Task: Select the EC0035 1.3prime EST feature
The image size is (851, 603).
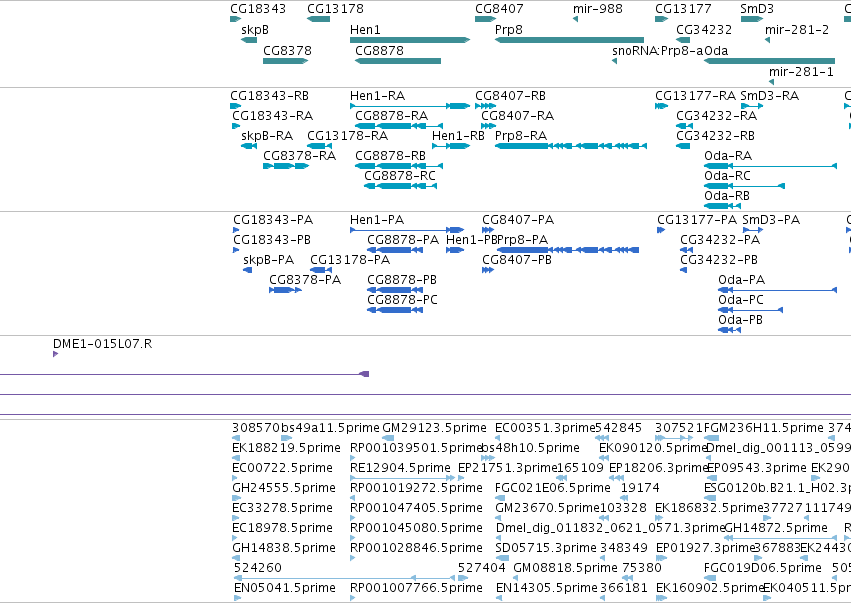Action: pyautogui.click(x=500, y=438)
